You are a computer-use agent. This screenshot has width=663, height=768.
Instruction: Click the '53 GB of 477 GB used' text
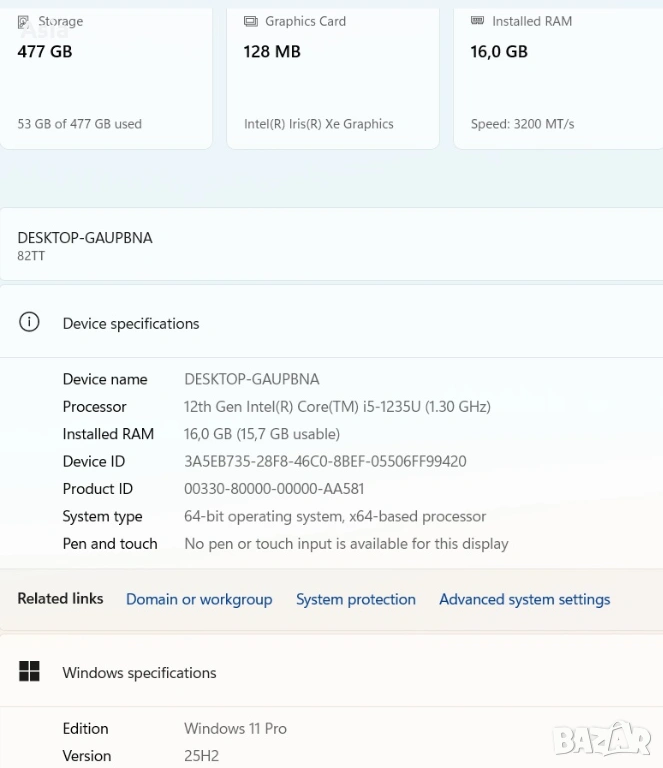80,124
